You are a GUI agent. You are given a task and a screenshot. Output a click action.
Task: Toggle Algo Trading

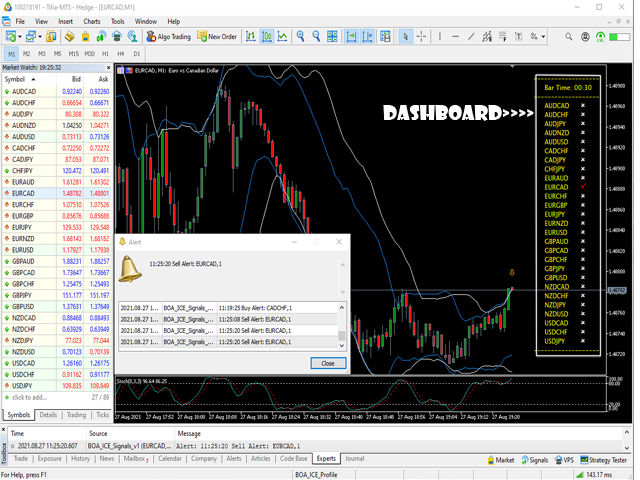coord(169,37)
